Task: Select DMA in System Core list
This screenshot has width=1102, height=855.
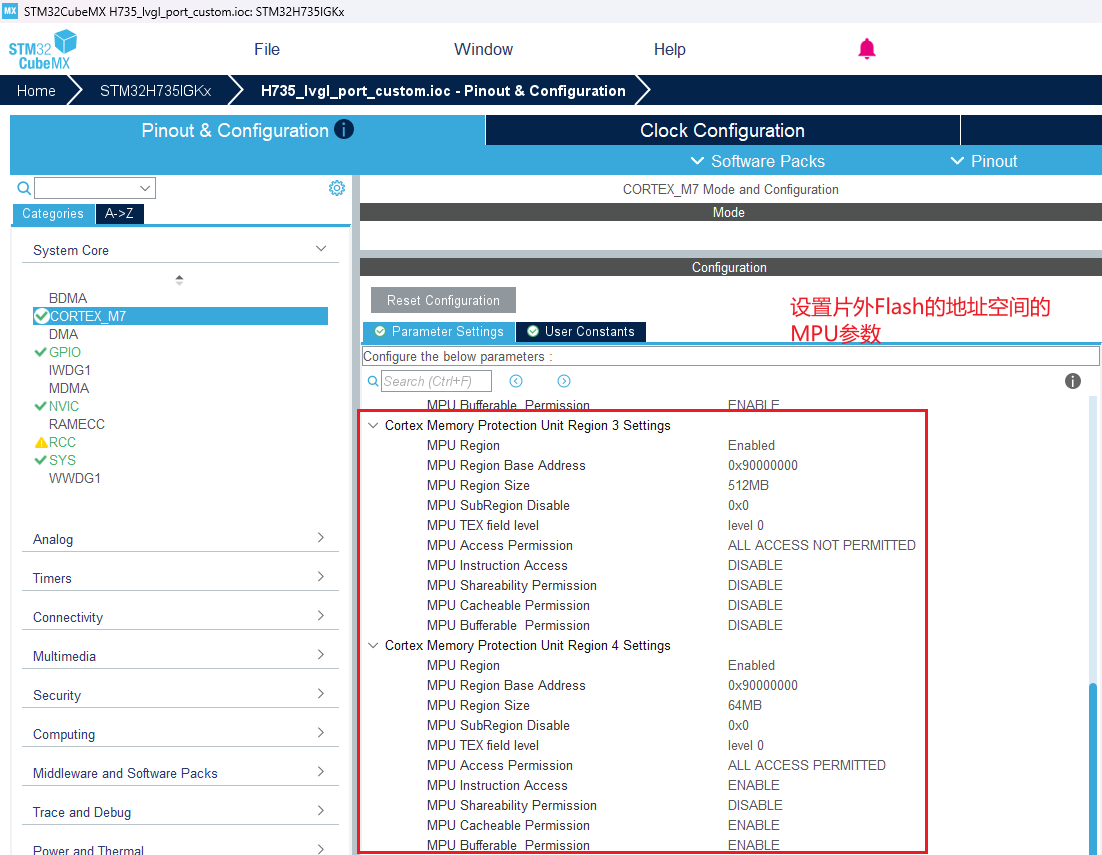Action: (x=63, y=334)
